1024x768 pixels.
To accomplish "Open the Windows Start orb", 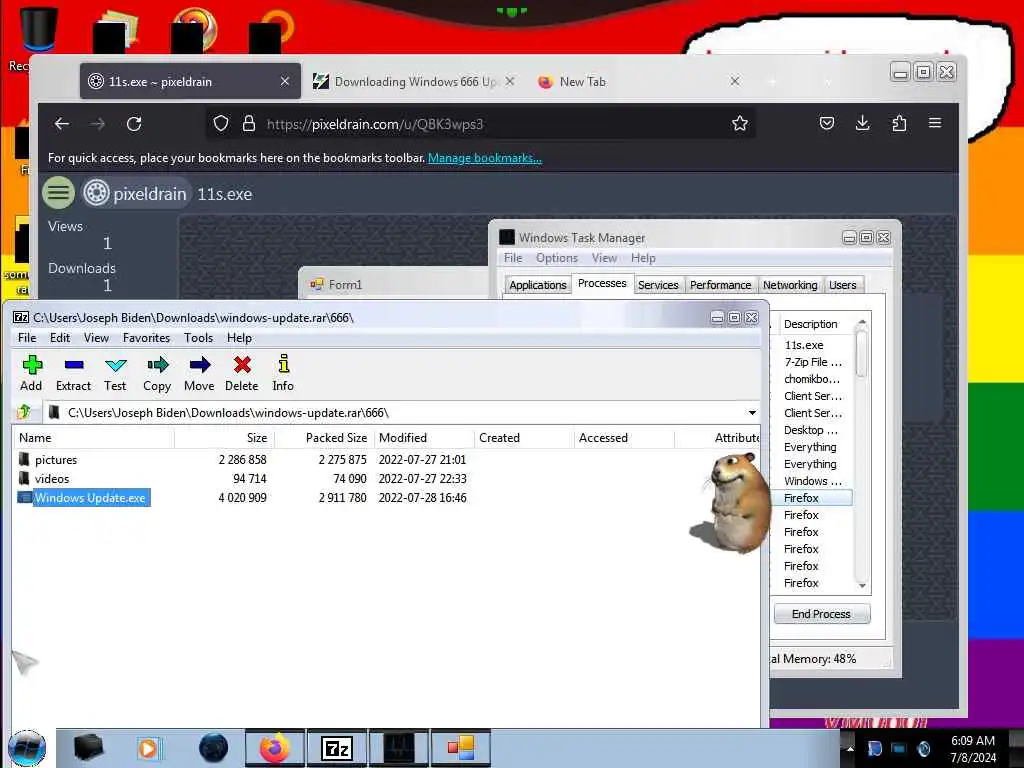I will pyautogui.click(x=27, y=748).
